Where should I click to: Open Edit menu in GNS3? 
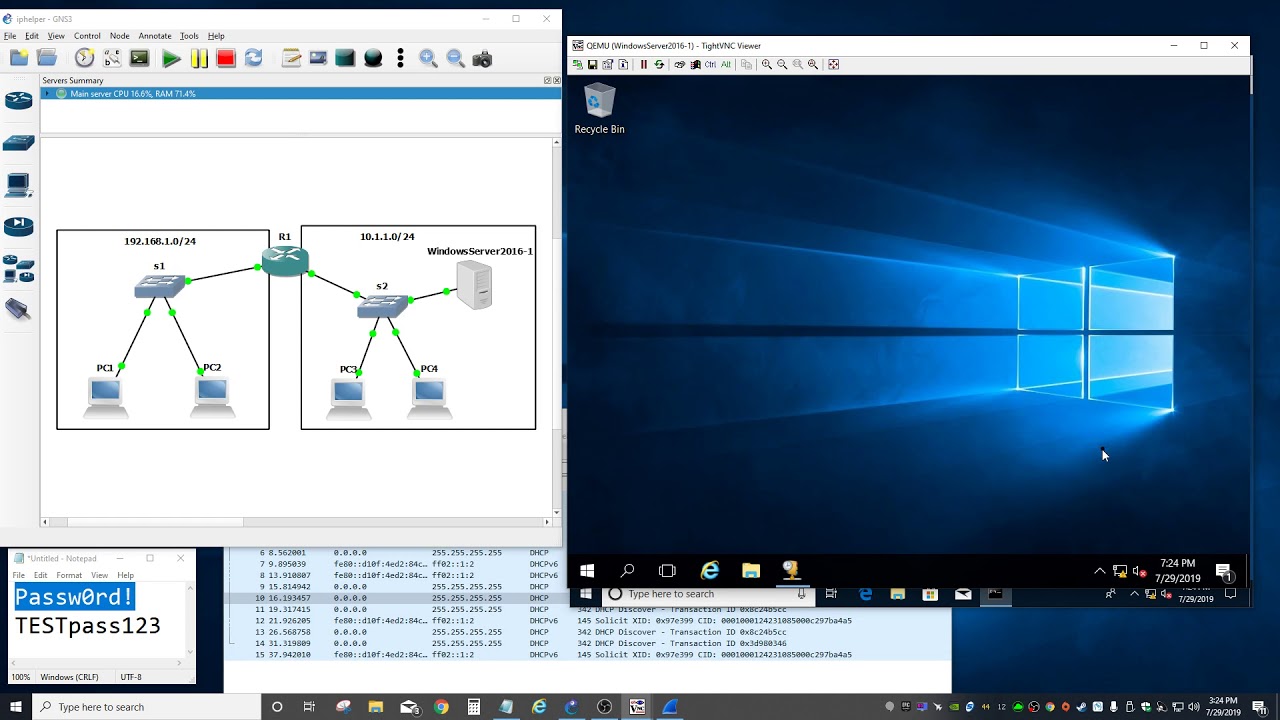tap(33, 36)
